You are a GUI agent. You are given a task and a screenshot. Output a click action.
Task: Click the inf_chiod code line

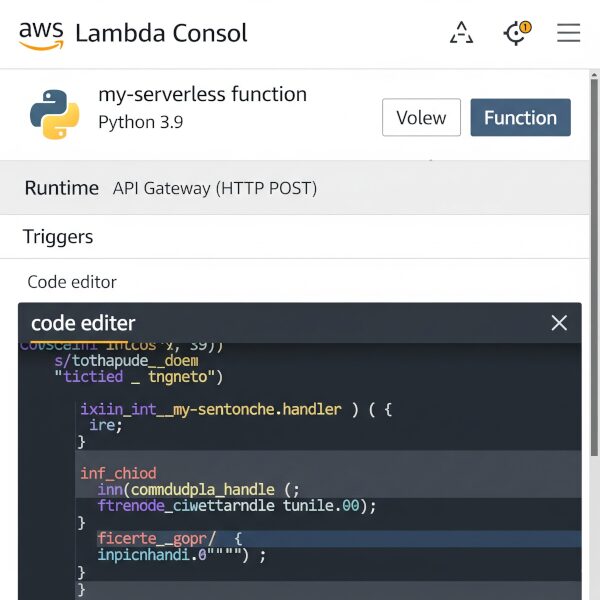(x=118, y=473)
